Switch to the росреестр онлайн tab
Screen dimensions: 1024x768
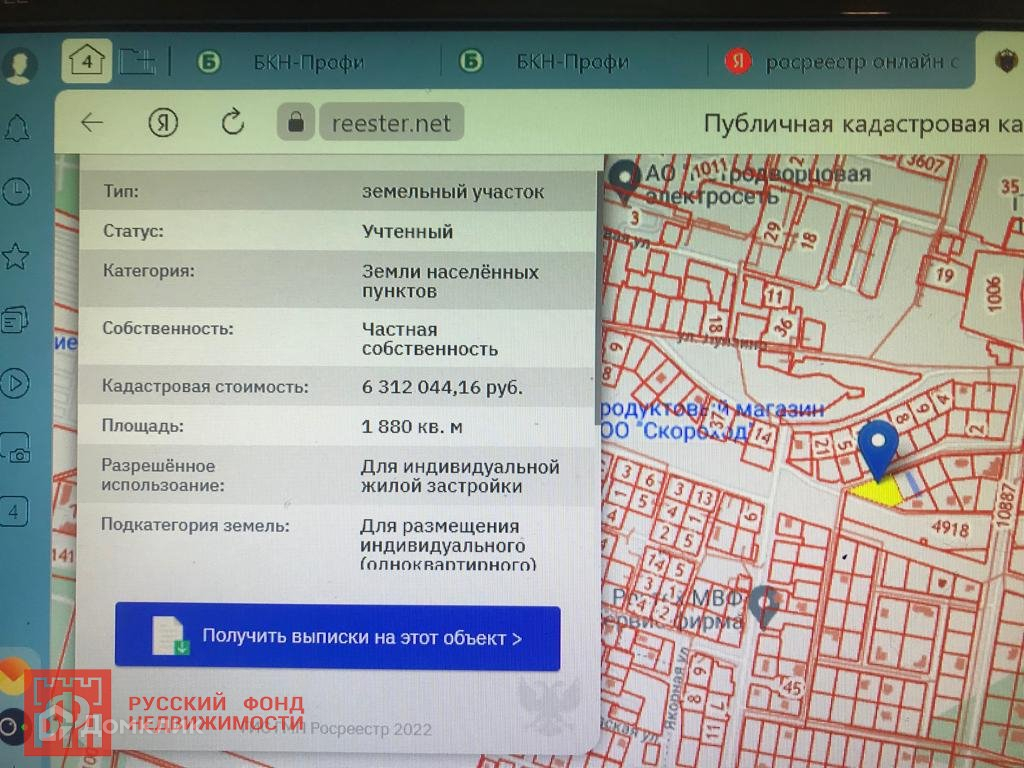coord(842,63)
